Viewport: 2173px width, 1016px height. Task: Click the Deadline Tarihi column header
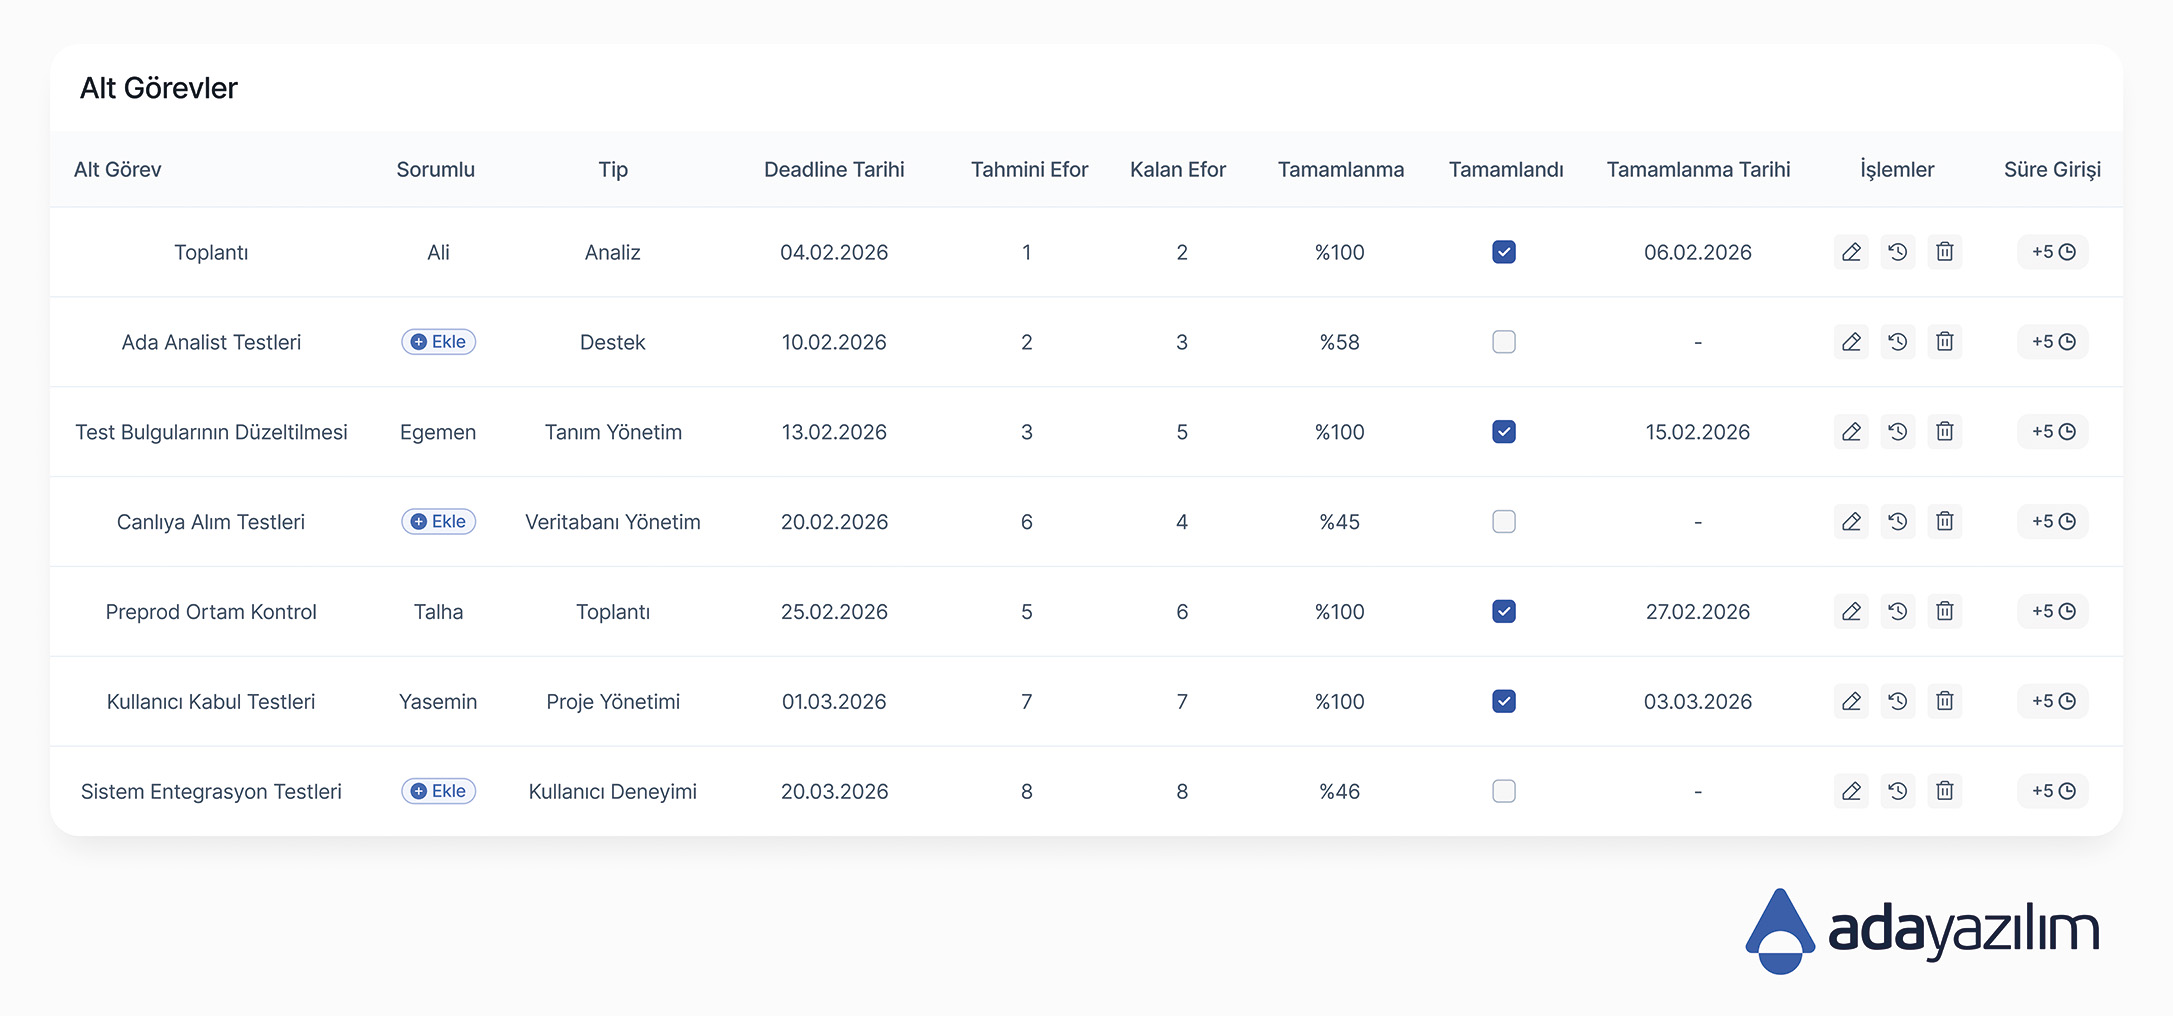pyautogui.click(x=834, y=170)
